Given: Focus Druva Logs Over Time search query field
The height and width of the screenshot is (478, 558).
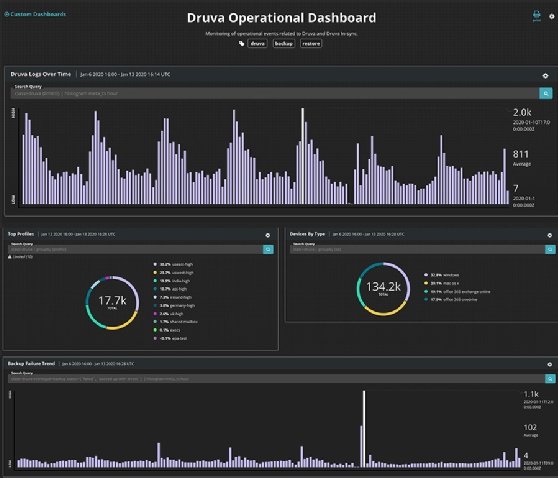Looking at the screenshot, I should (x=275, y=93).
